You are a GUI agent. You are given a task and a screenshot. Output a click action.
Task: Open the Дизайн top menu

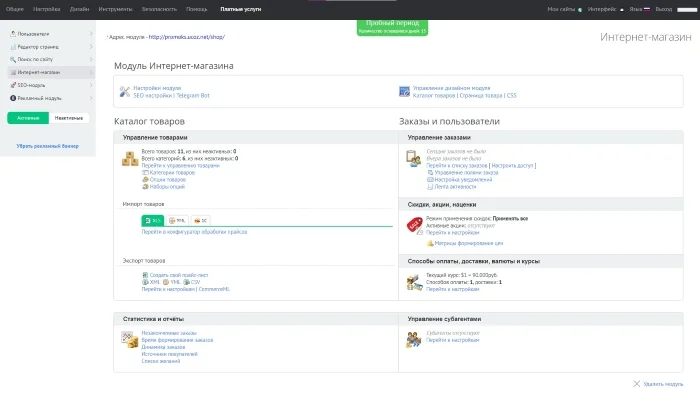click(79, 9)
